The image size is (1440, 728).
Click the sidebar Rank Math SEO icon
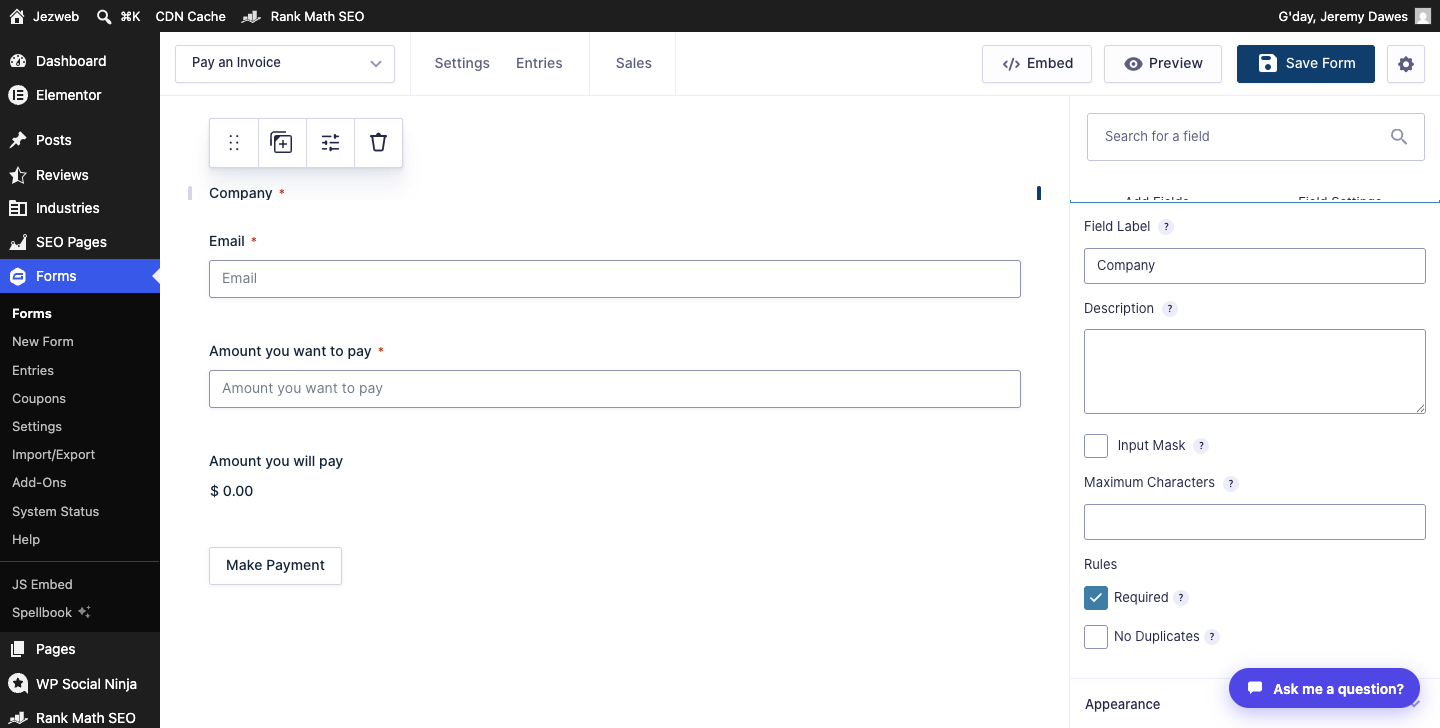click(x=18, y=718)
